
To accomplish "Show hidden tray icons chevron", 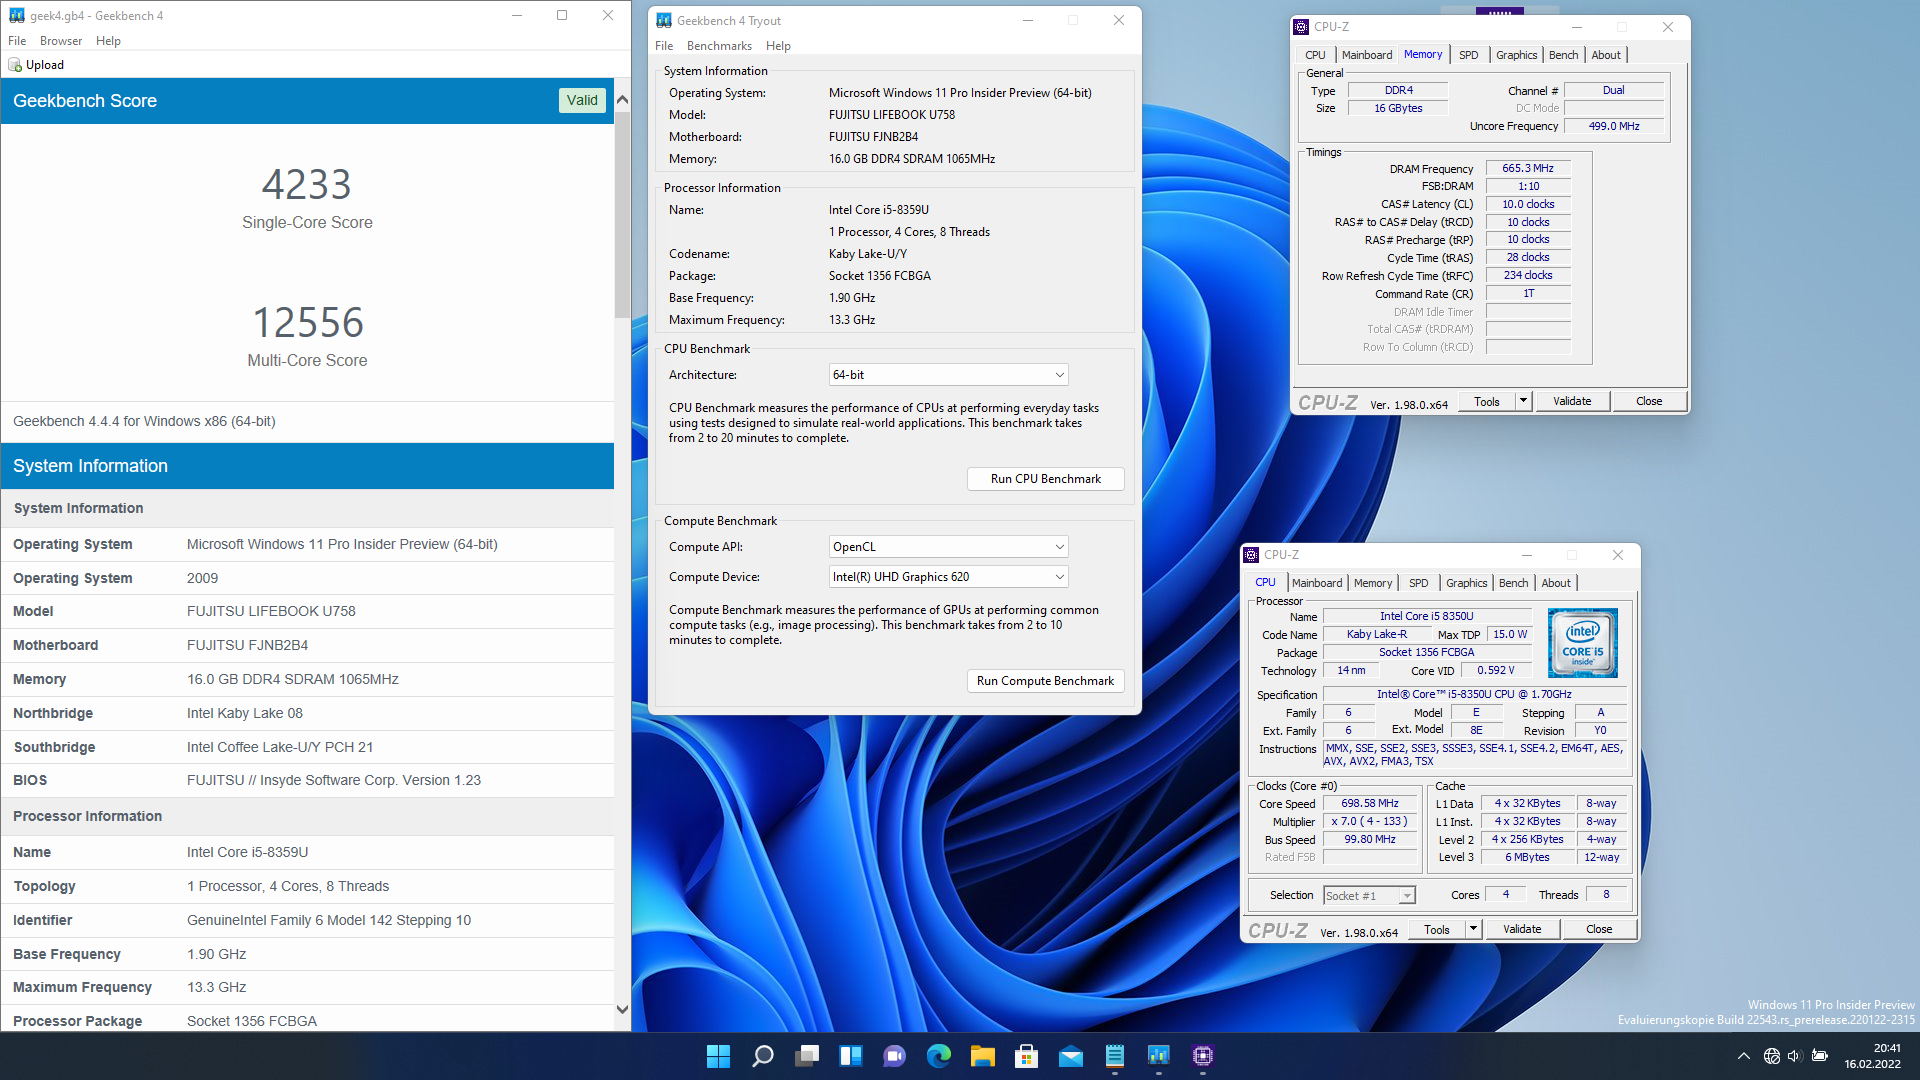I will click(1744, 1056).
